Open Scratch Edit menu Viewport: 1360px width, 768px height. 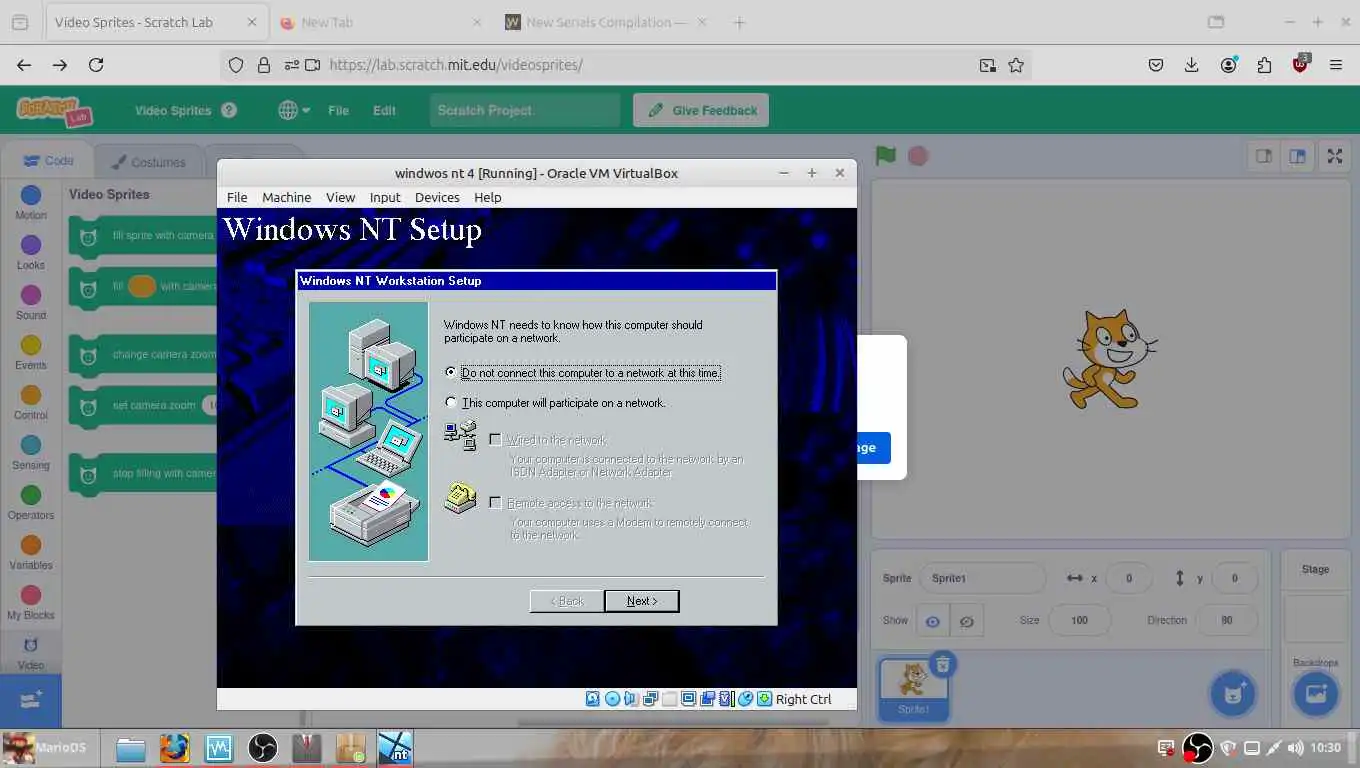coord(384,110)
